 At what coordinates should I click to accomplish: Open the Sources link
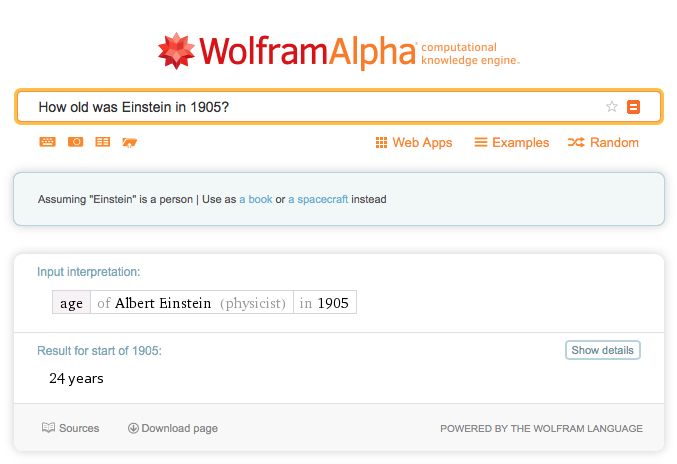click(x=71, y=428)
